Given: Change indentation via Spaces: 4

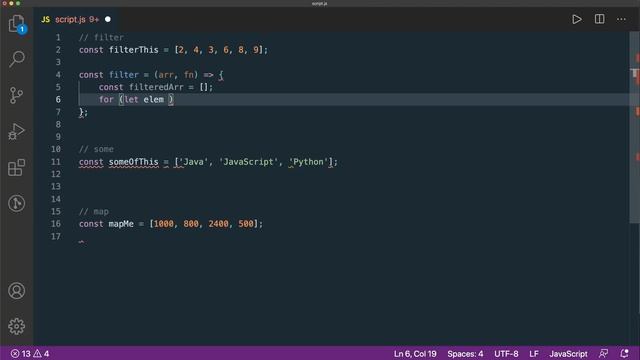Looking at the screenshot, I should pyautogui.click(x=465, y=353).
